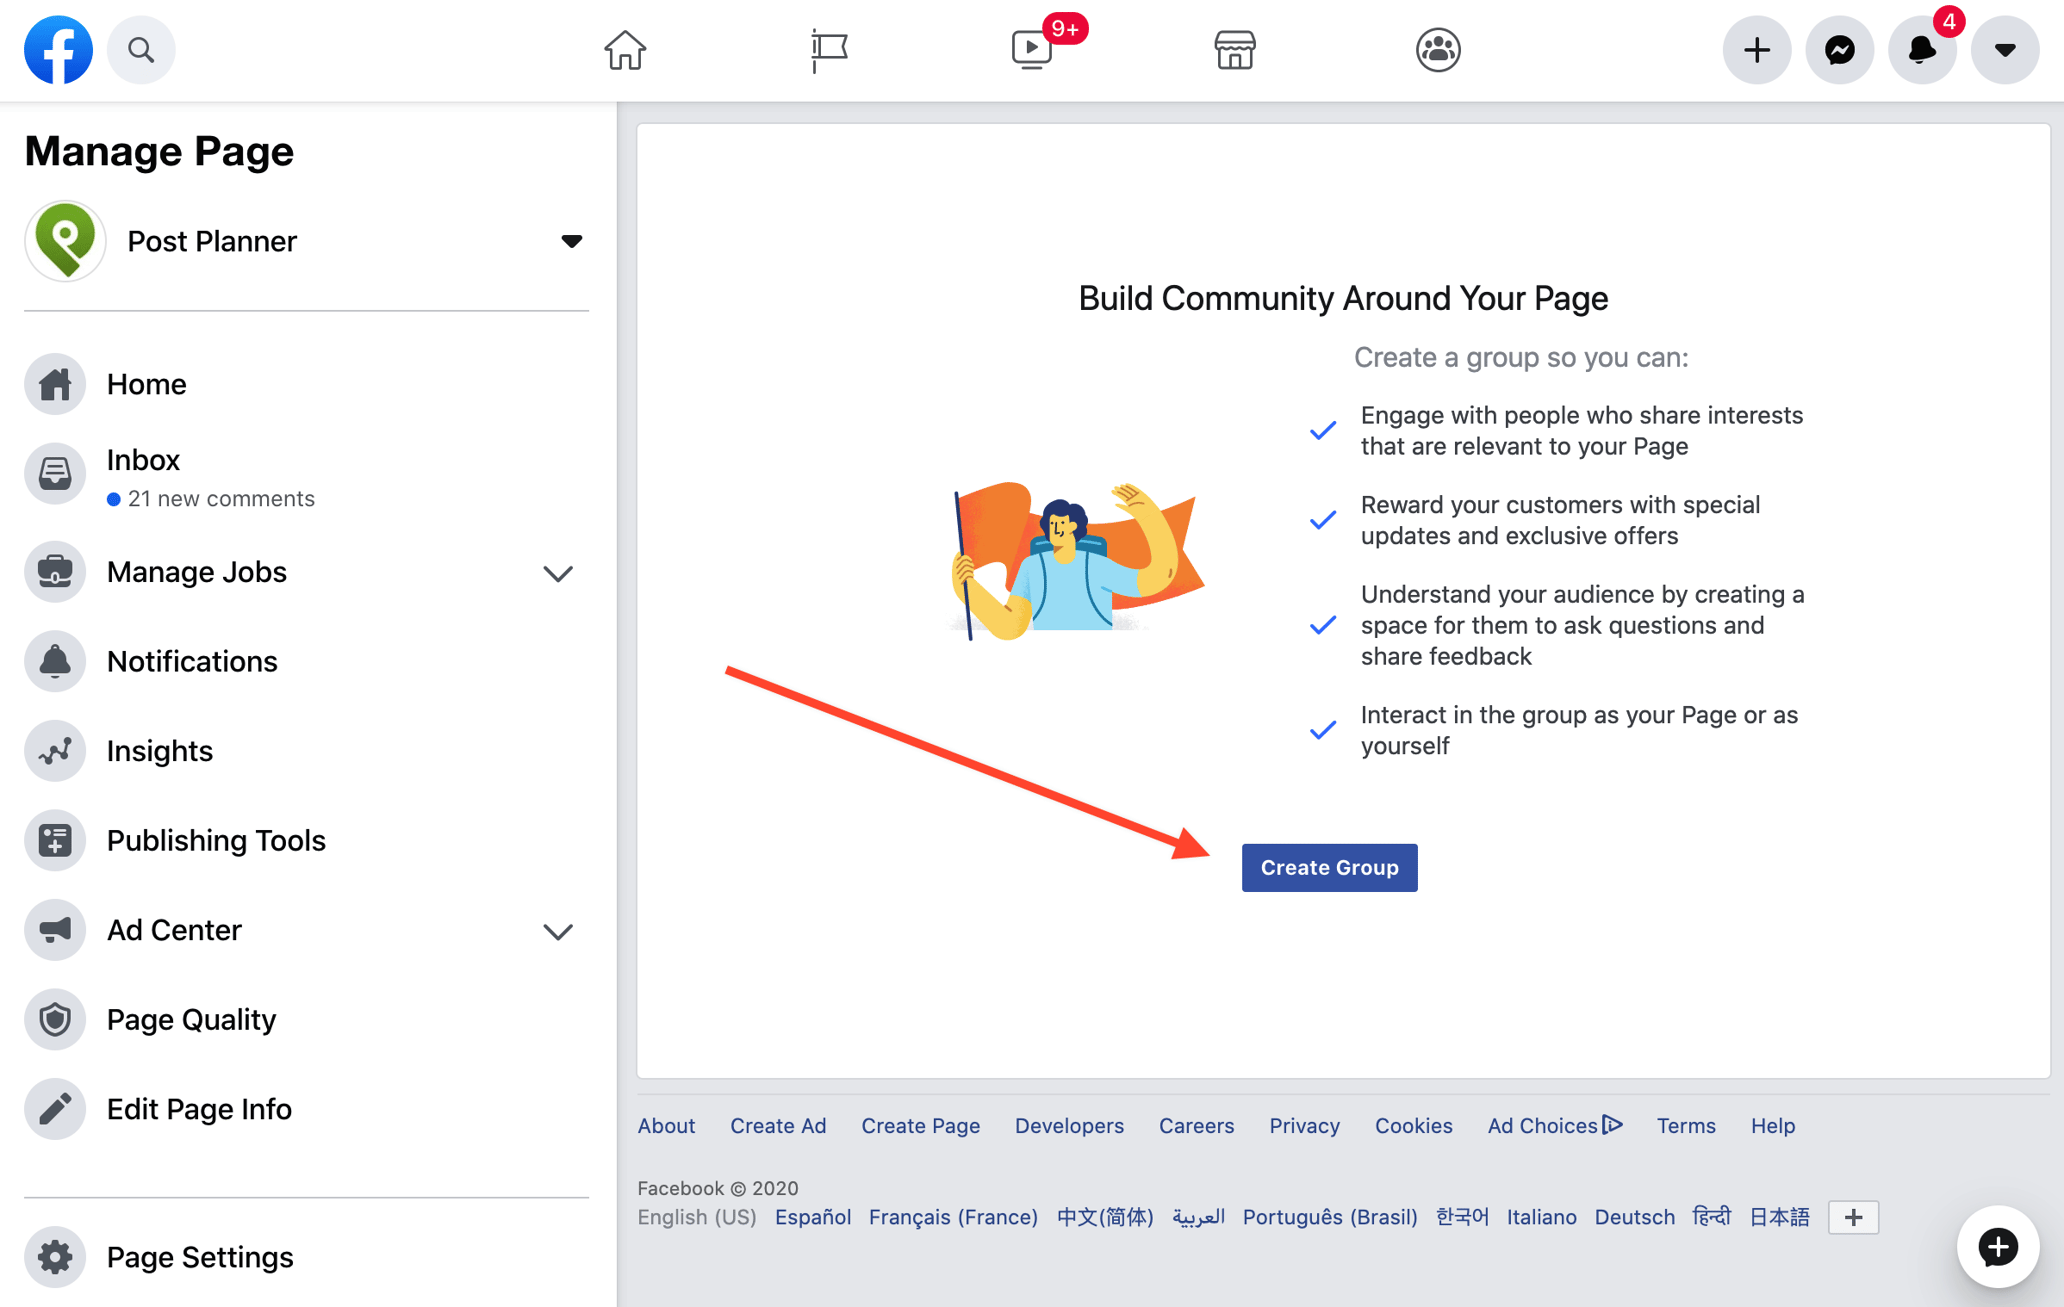Click the Insights graph icon

coord(55,751)
